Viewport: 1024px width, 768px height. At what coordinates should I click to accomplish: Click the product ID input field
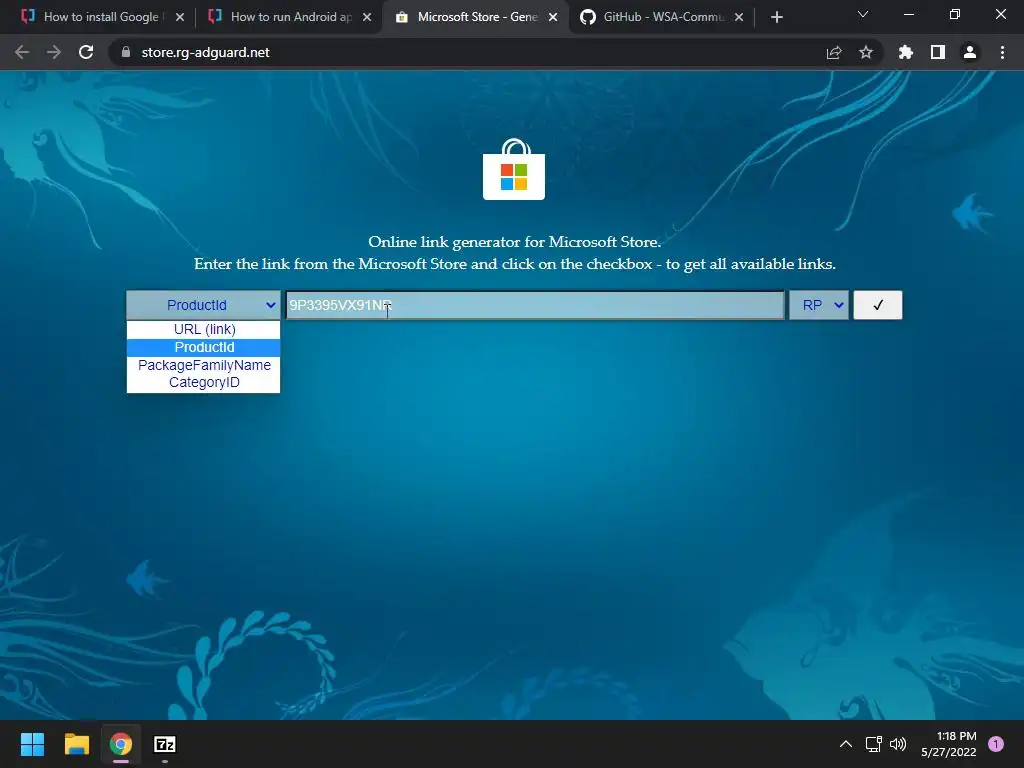tap(535, 305)
